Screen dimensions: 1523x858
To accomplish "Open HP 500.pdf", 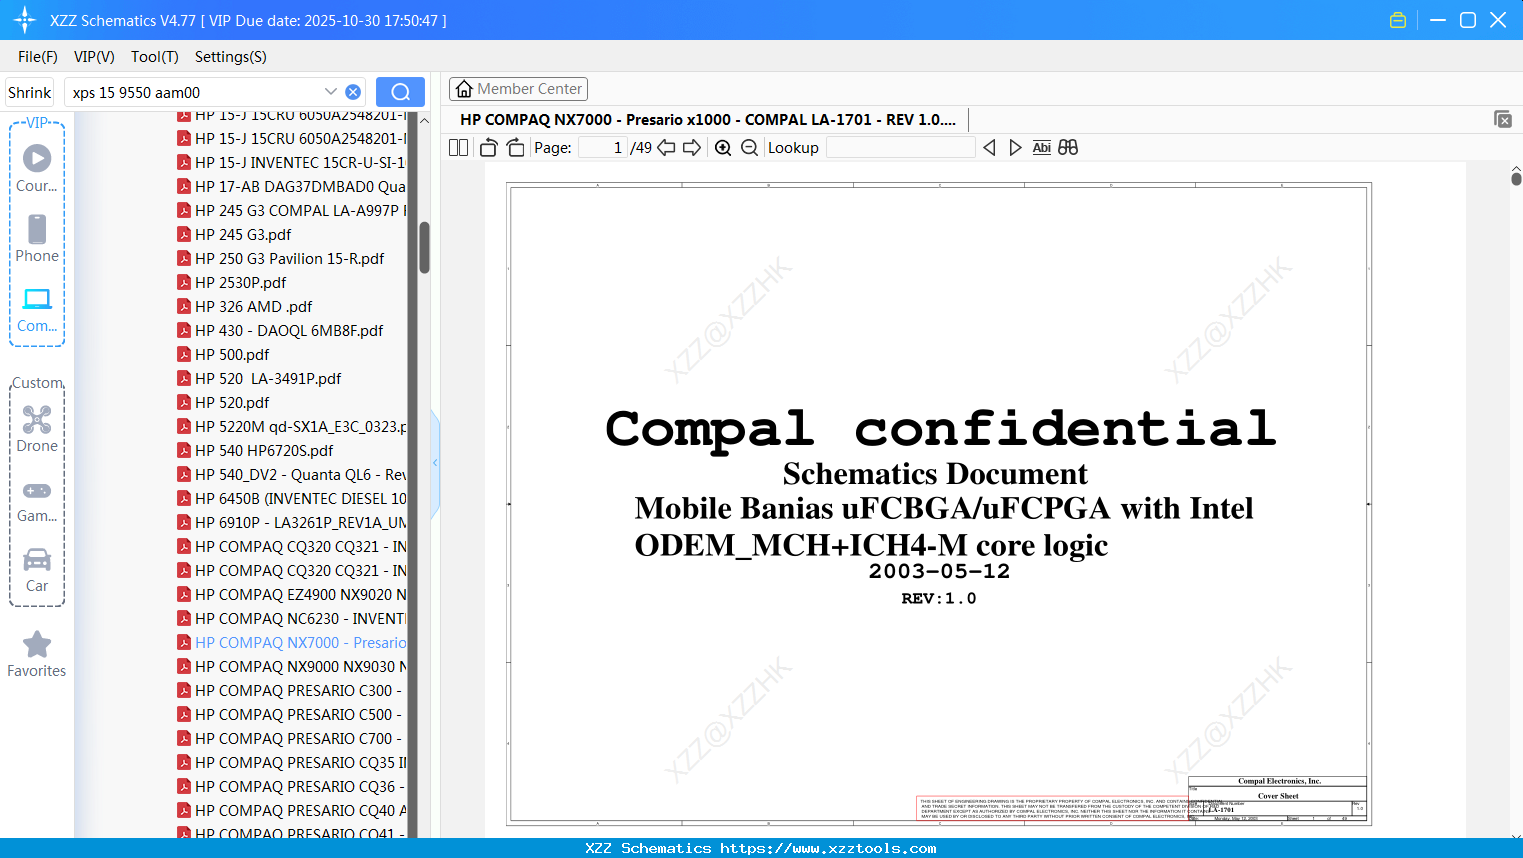I will click(223, 355).
